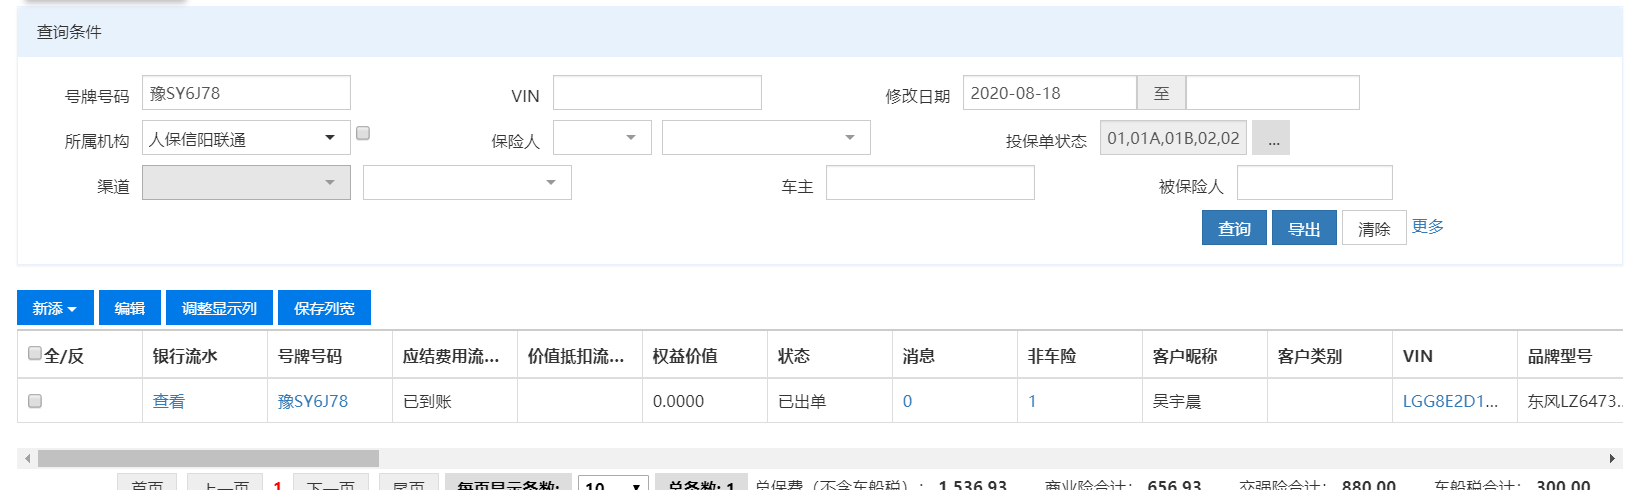The height and width of the screenshot is (490, 1629).
Task: Click the horizontal scrollbar thumb
Action: 208,458
